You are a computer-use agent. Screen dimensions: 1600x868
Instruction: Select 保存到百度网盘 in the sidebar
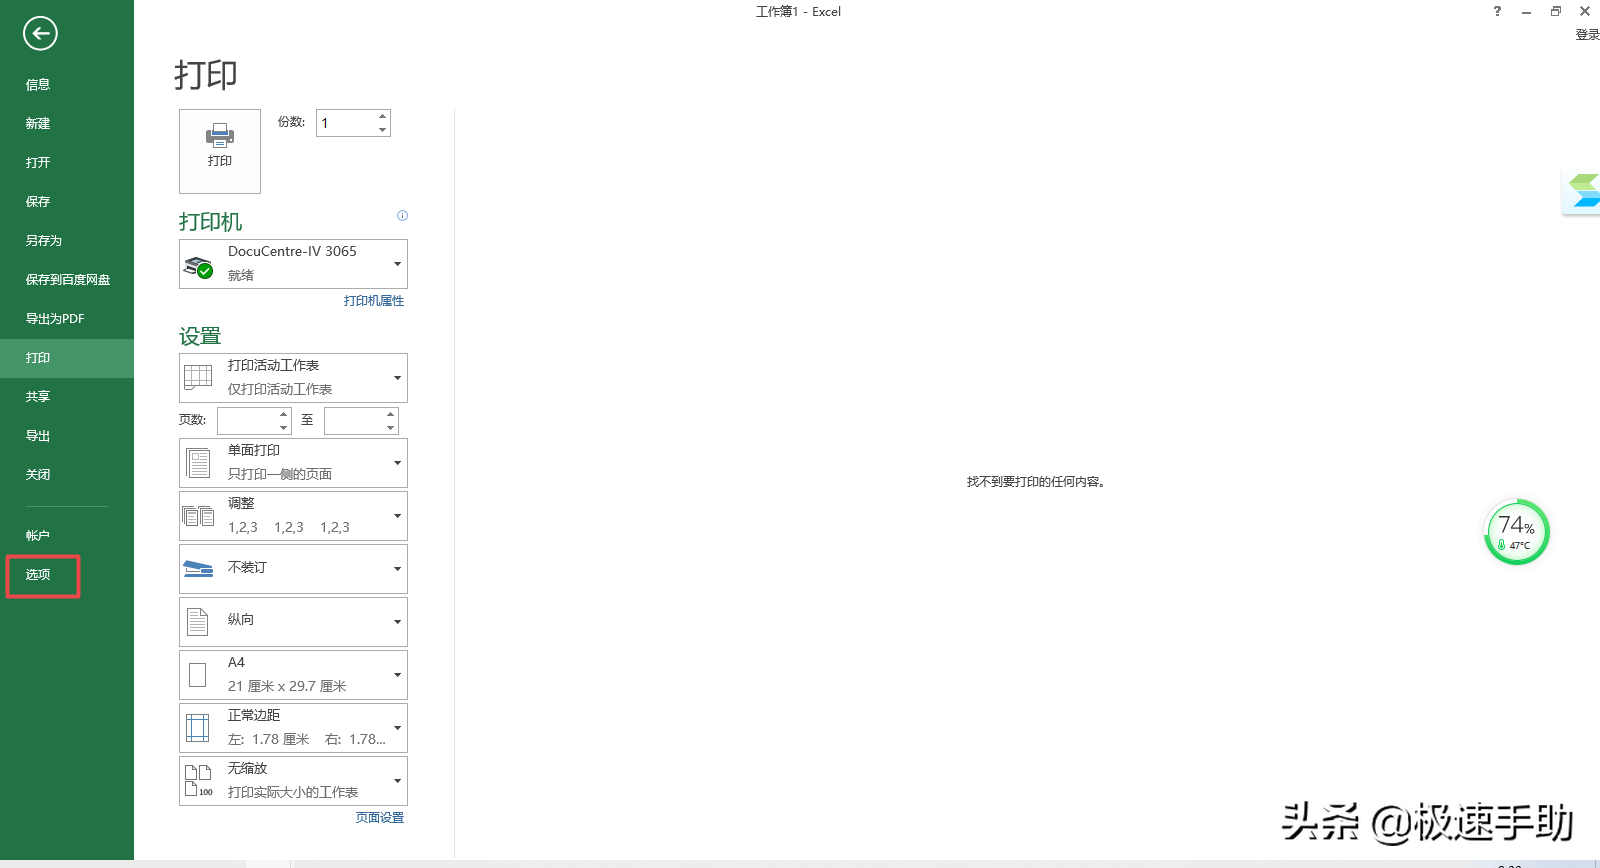point(67,280)
